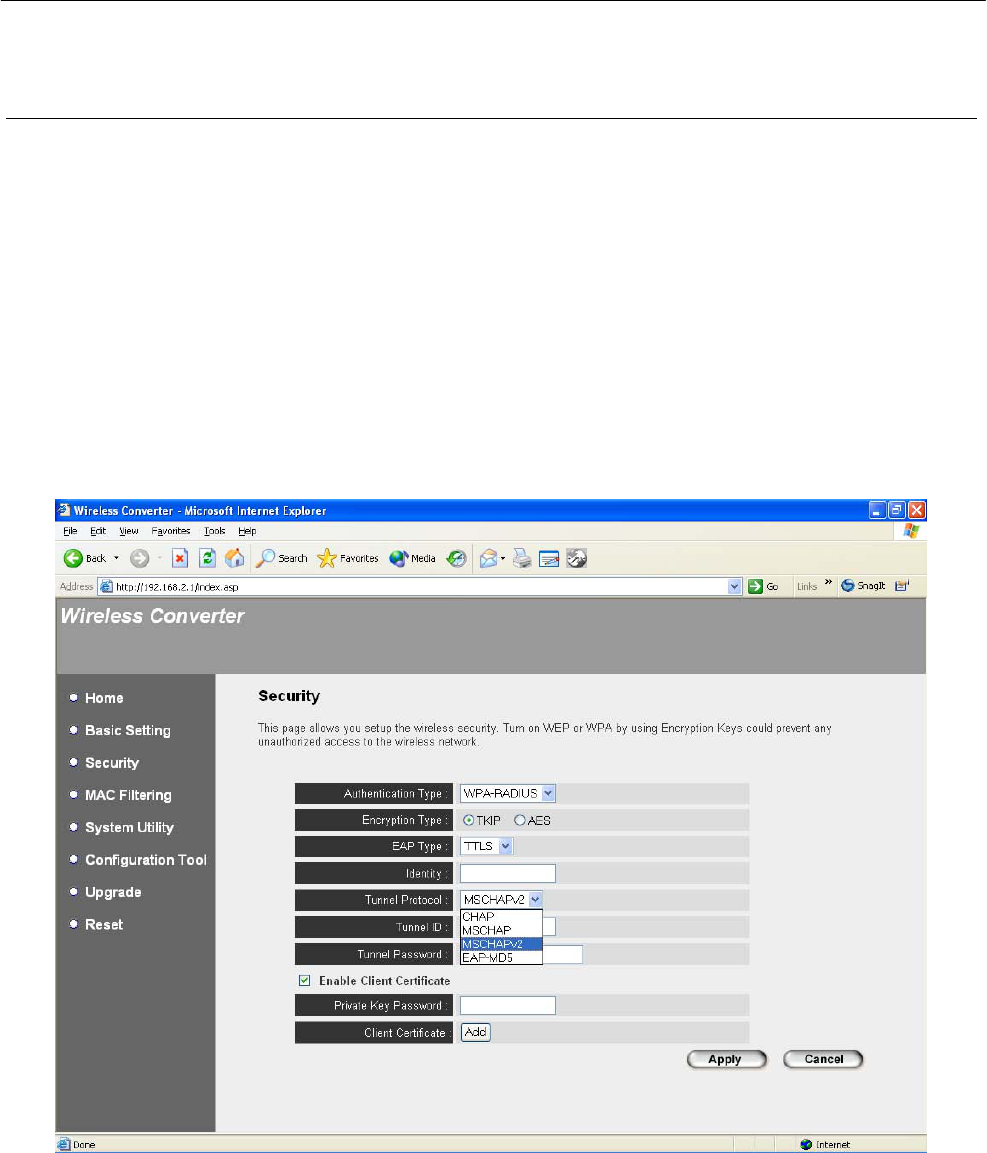Click the Internet Explorer title bar icon

(x=65, y=510)
